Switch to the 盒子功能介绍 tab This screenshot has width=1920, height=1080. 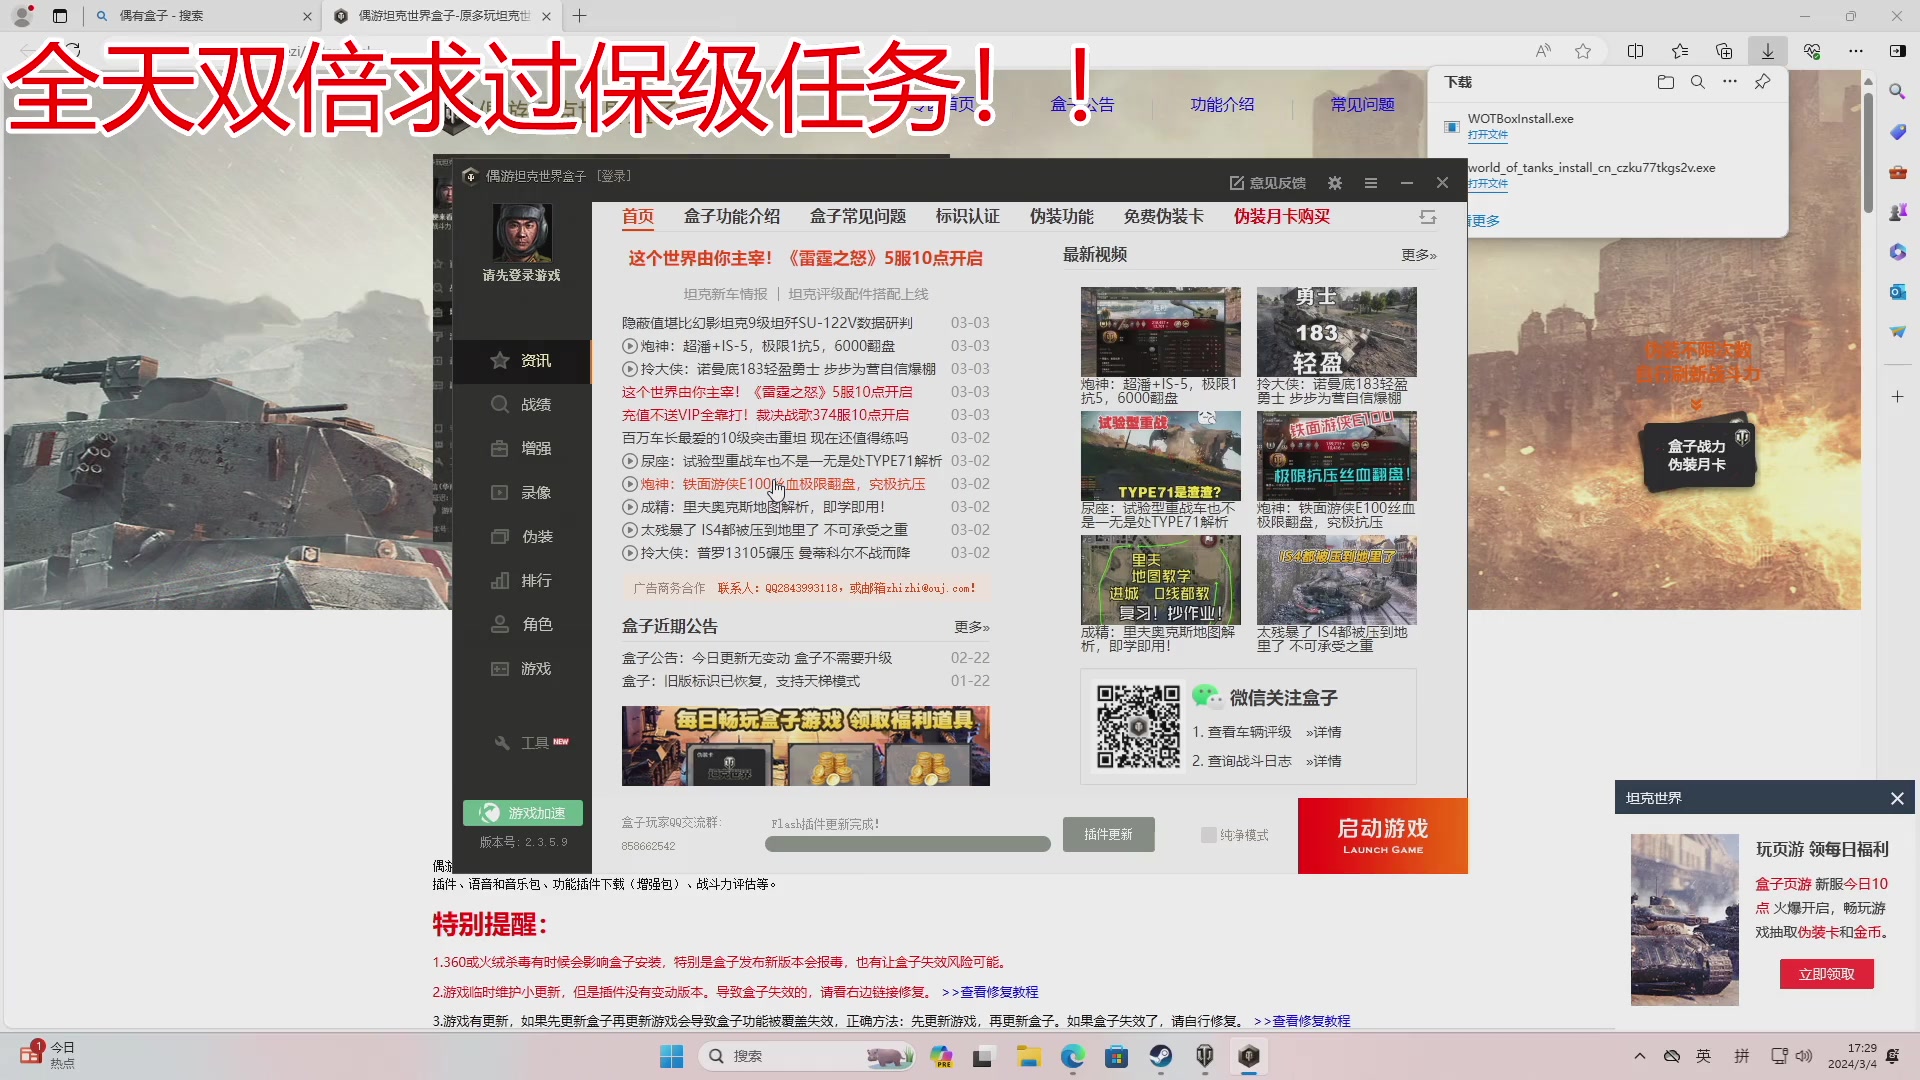732,217
